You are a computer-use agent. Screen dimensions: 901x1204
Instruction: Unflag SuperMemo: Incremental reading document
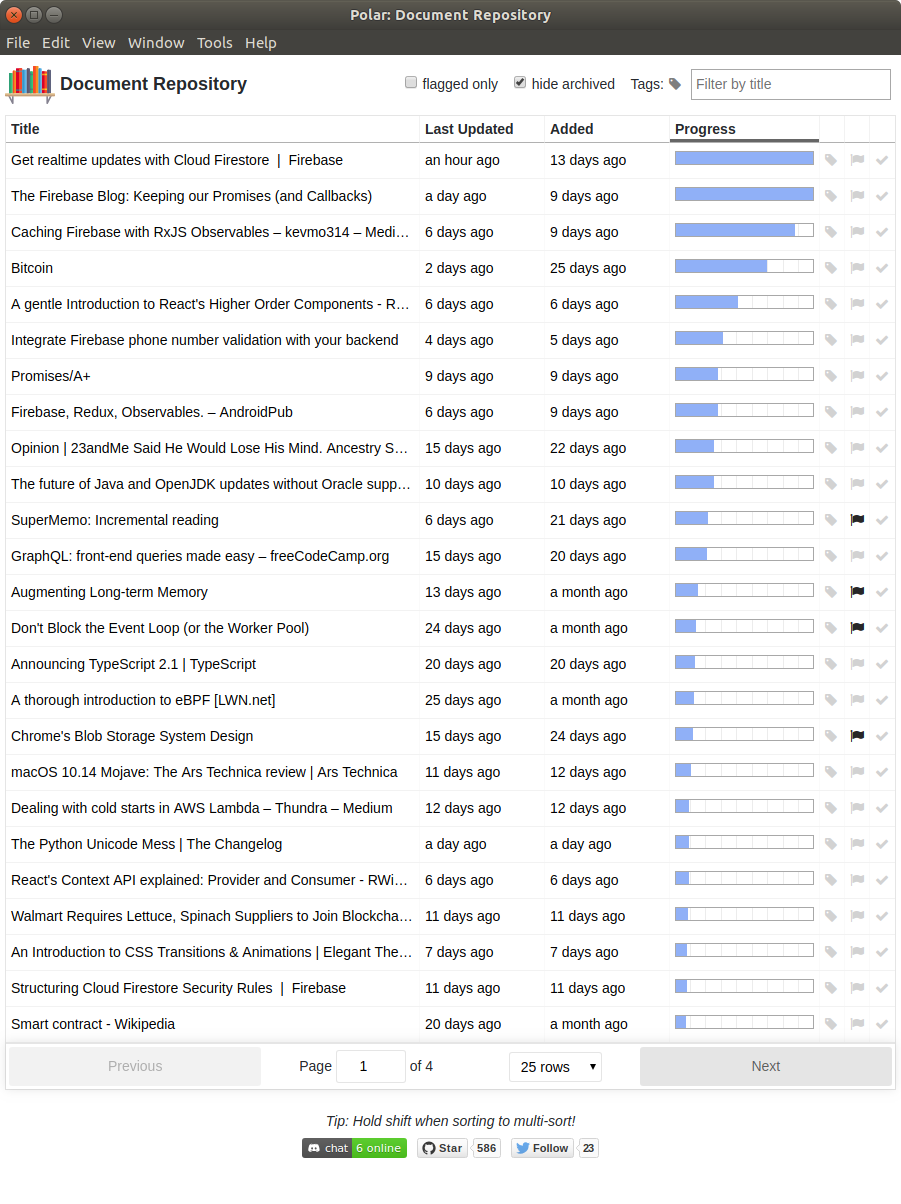tap(857, 520)
